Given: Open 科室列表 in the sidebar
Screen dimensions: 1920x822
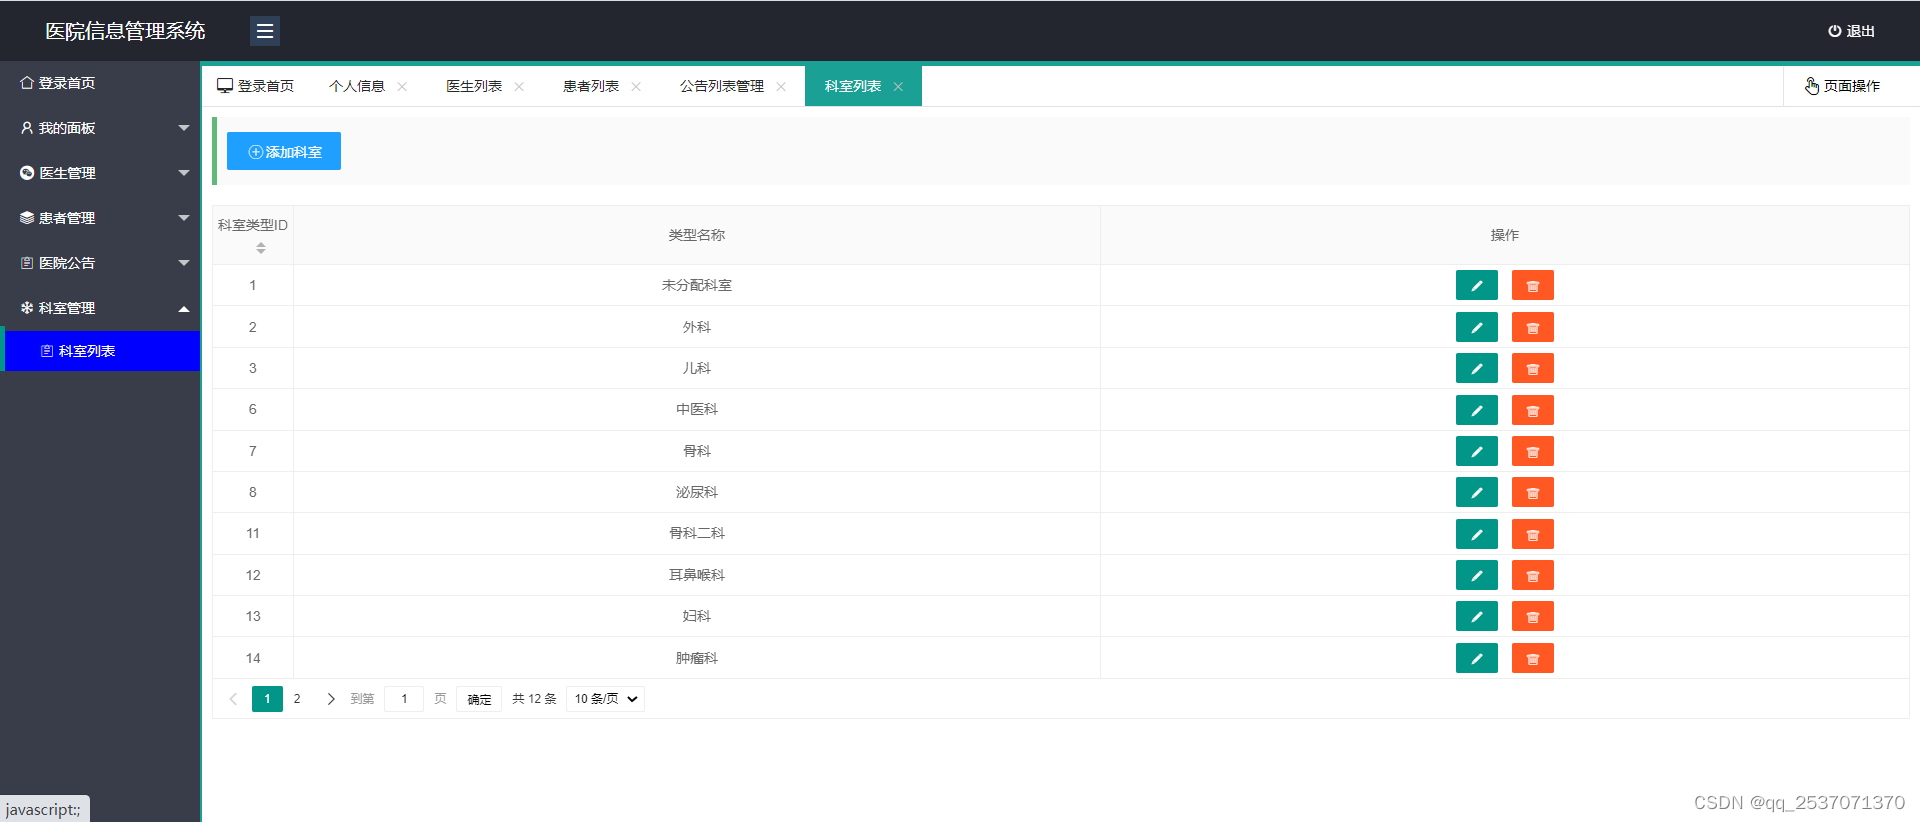Looking at the screenshot, I should [x=100, y=351].
